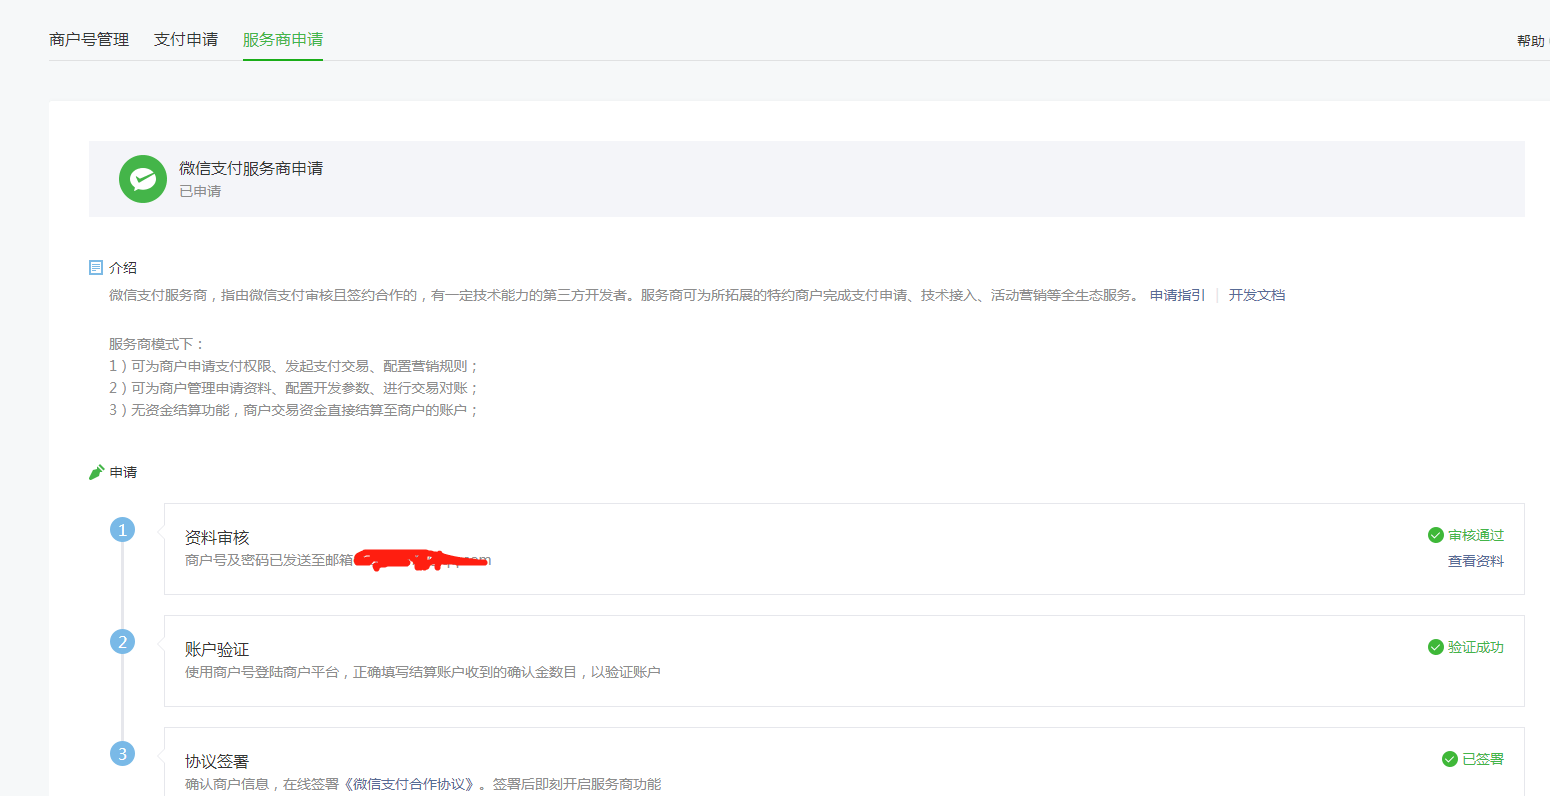Switch to the 商户号管理 tab

click(89, 39)
